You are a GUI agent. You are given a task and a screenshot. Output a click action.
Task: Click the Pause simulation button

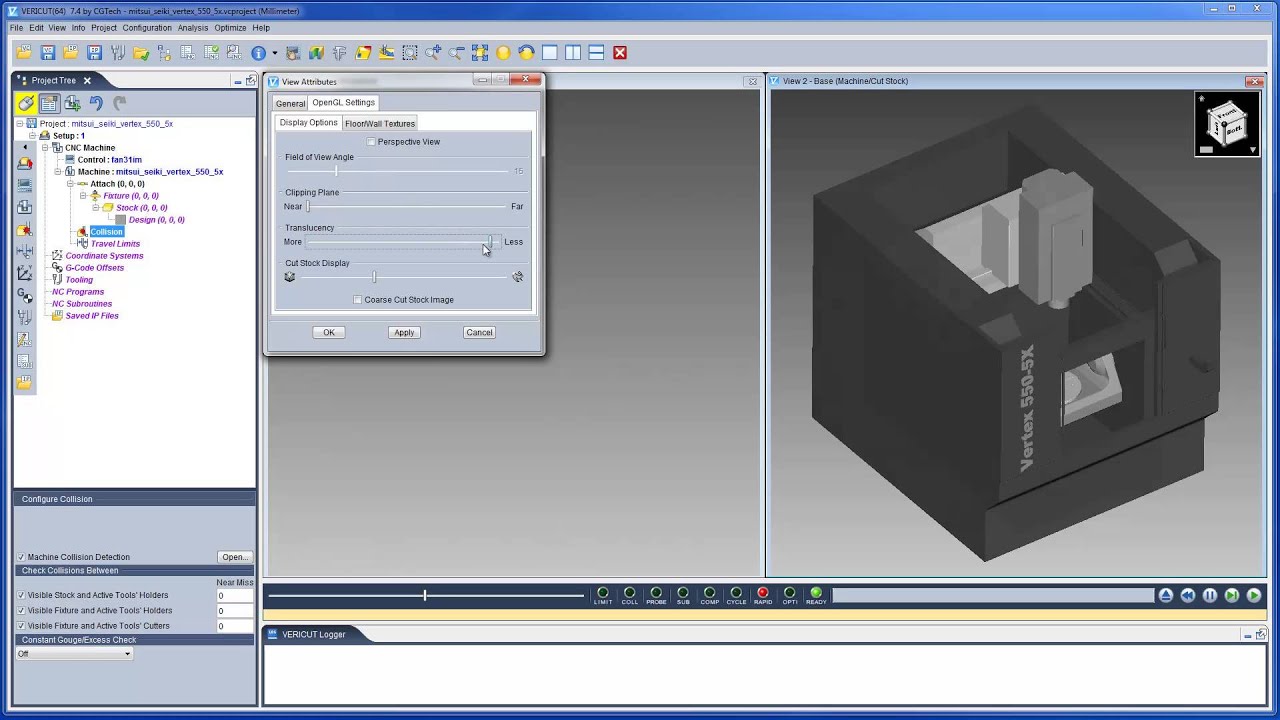point(1210,595)
